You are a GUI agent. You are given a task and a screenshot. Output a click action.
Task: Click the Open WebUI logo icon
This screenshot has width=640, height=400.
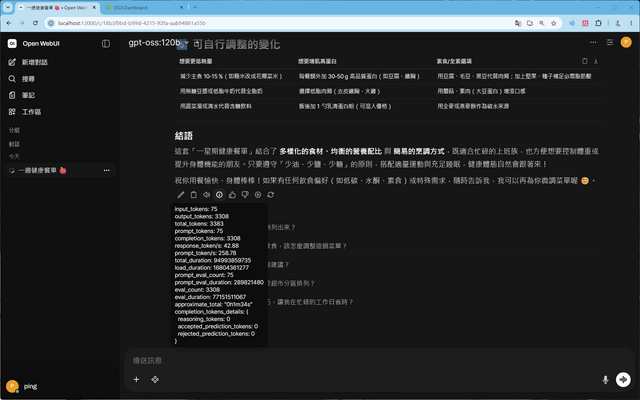12,44
